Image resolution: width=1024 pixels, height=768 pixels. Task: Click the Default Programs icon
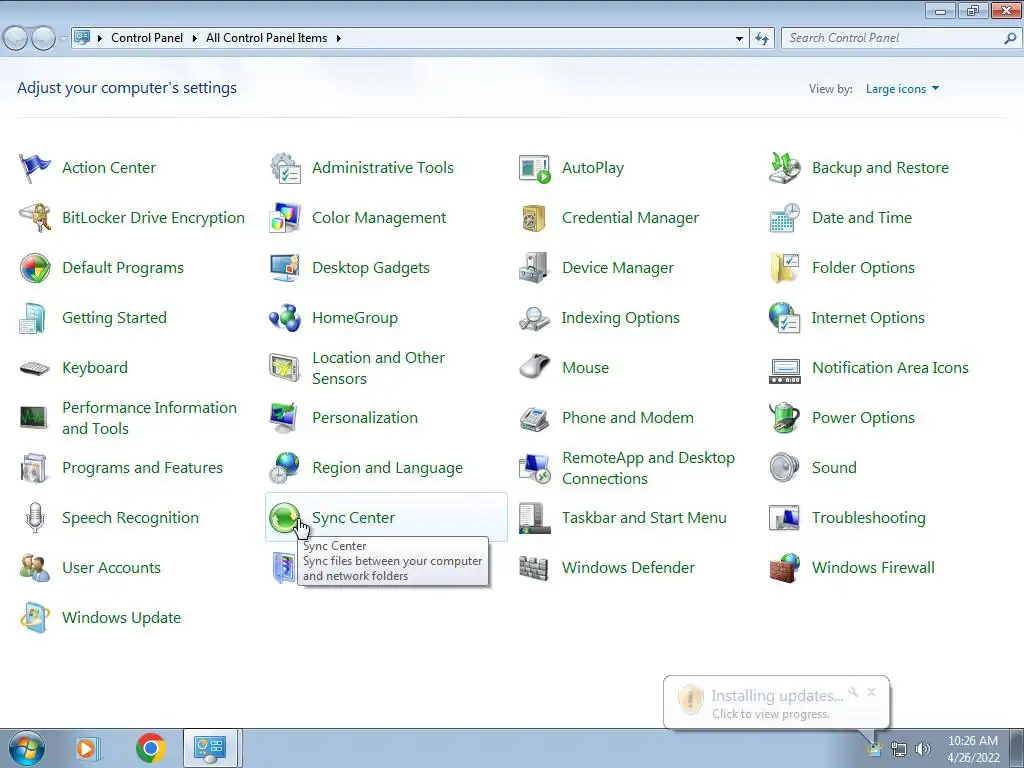point(35,268)
